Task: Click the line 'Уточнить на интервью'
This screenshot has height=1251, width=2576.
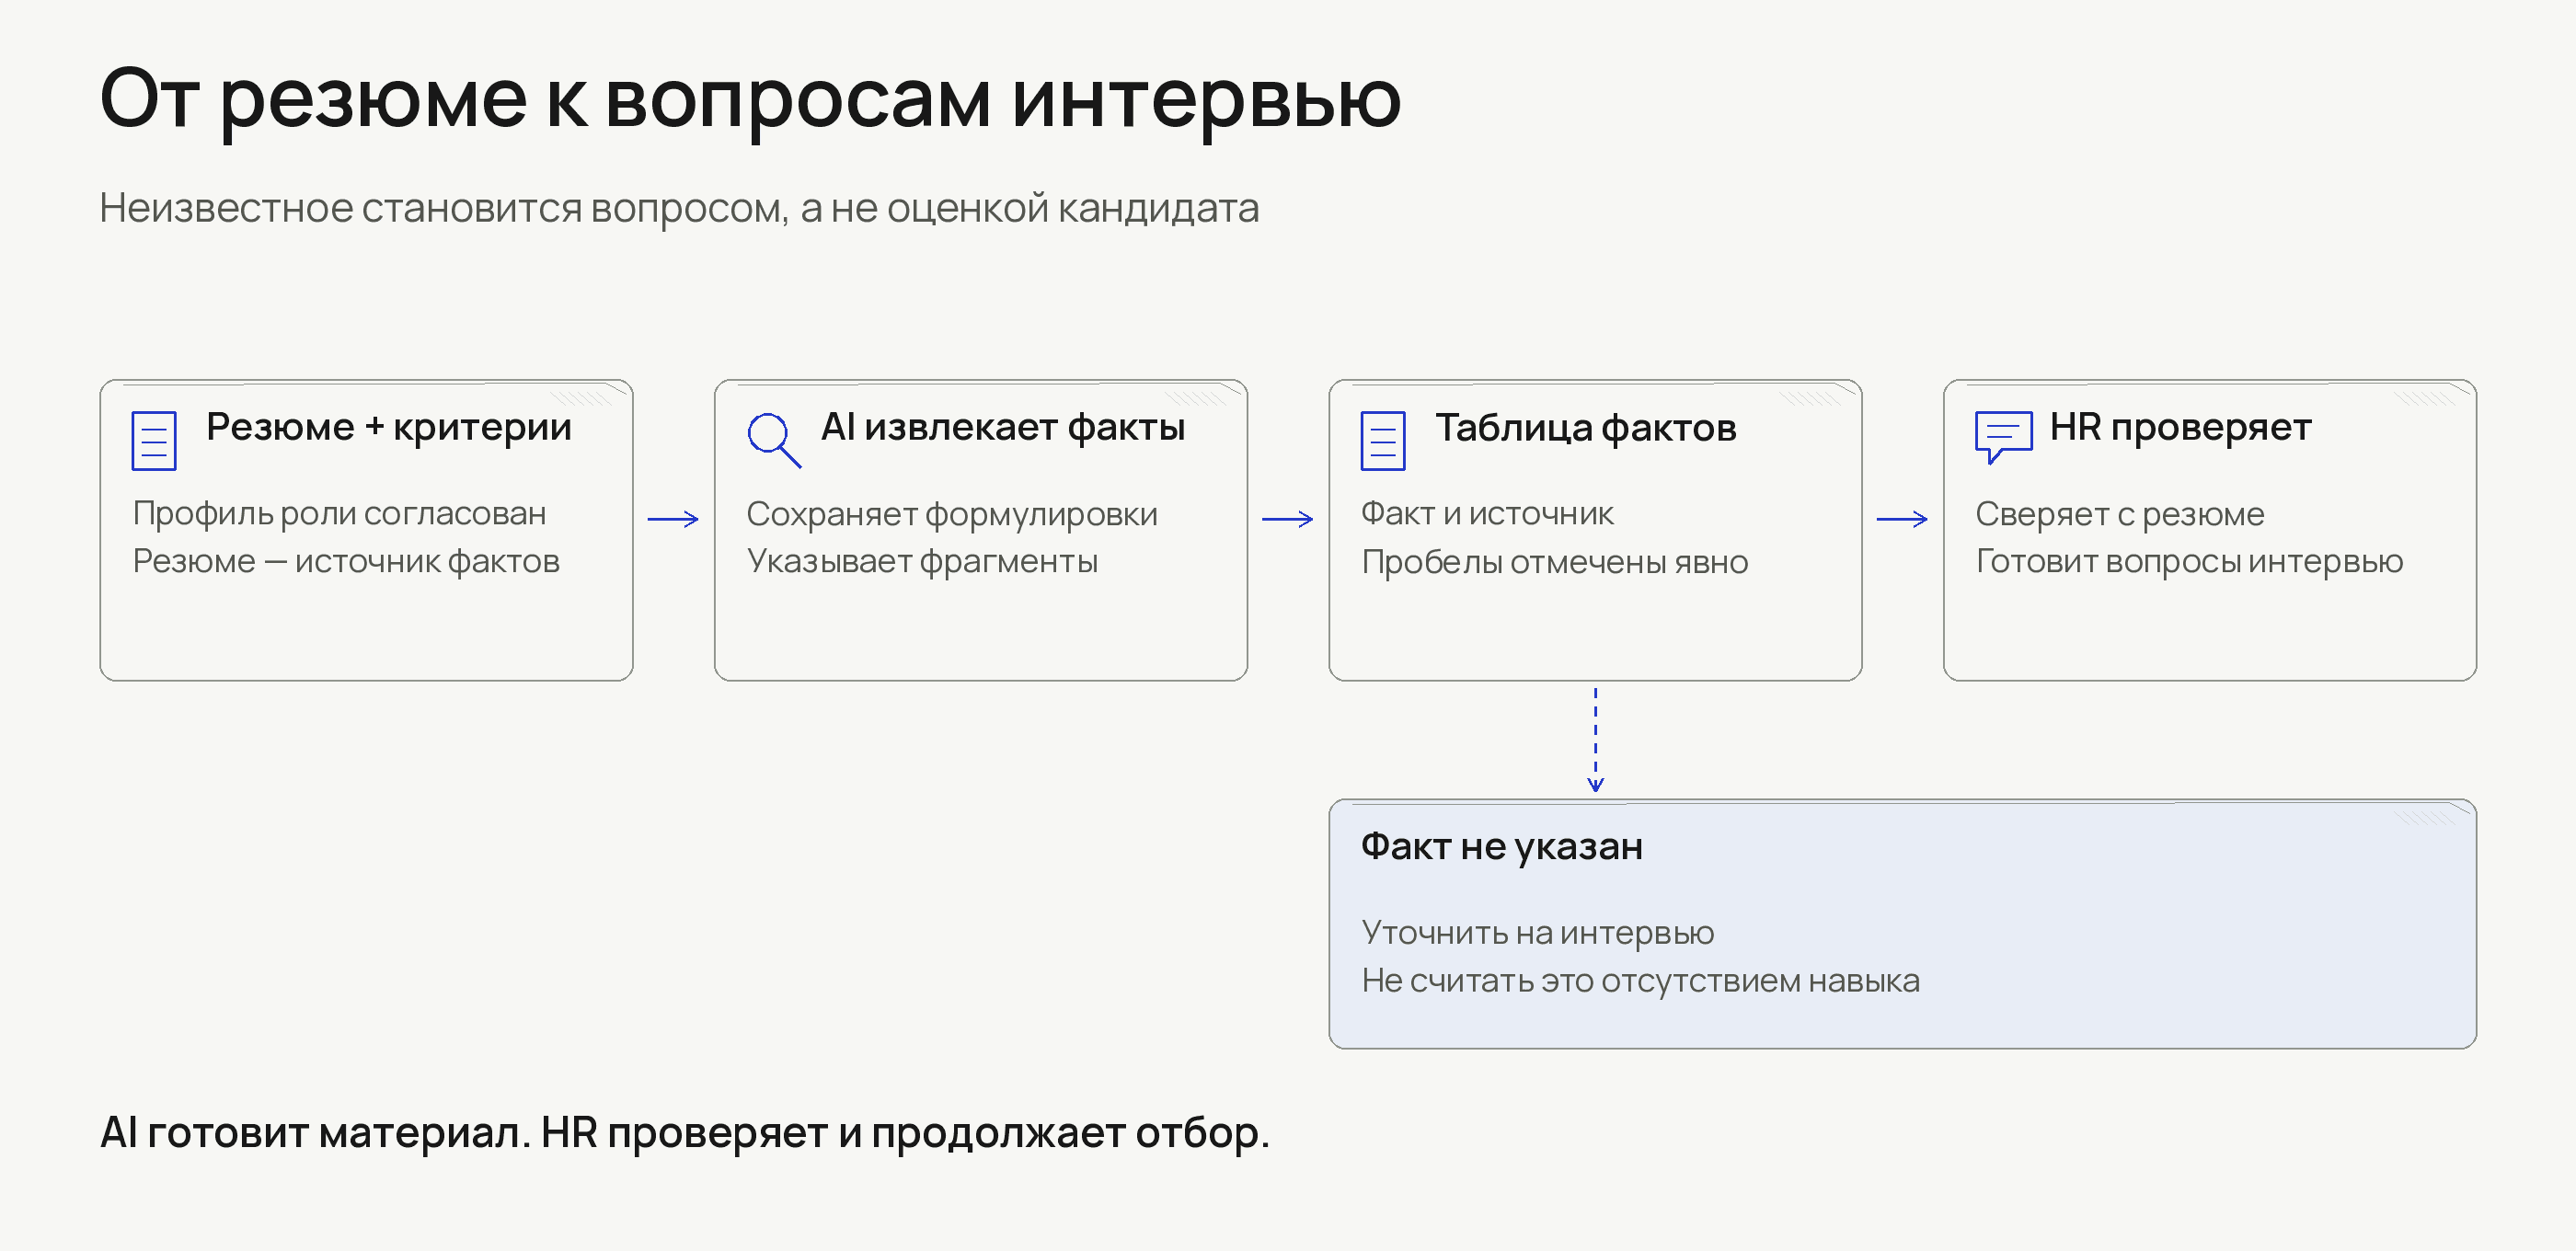Action: tap(1538, 932)
